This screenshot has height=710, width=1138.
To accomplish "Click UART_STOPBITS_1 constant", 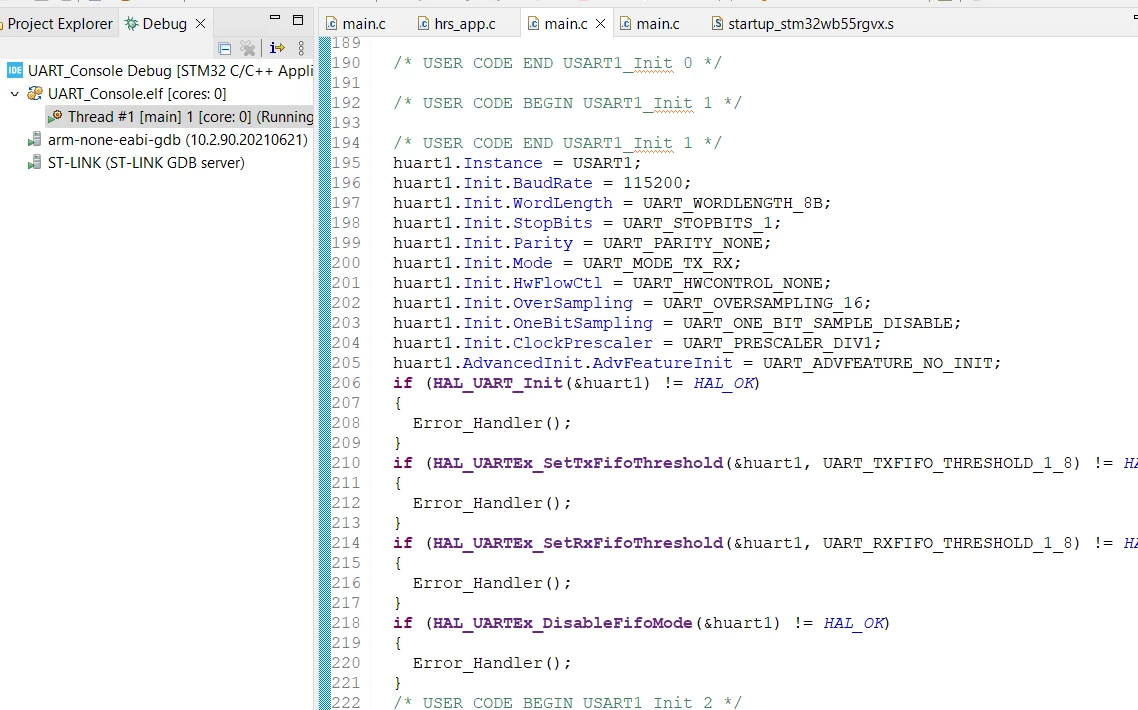I will click(697, 223).
